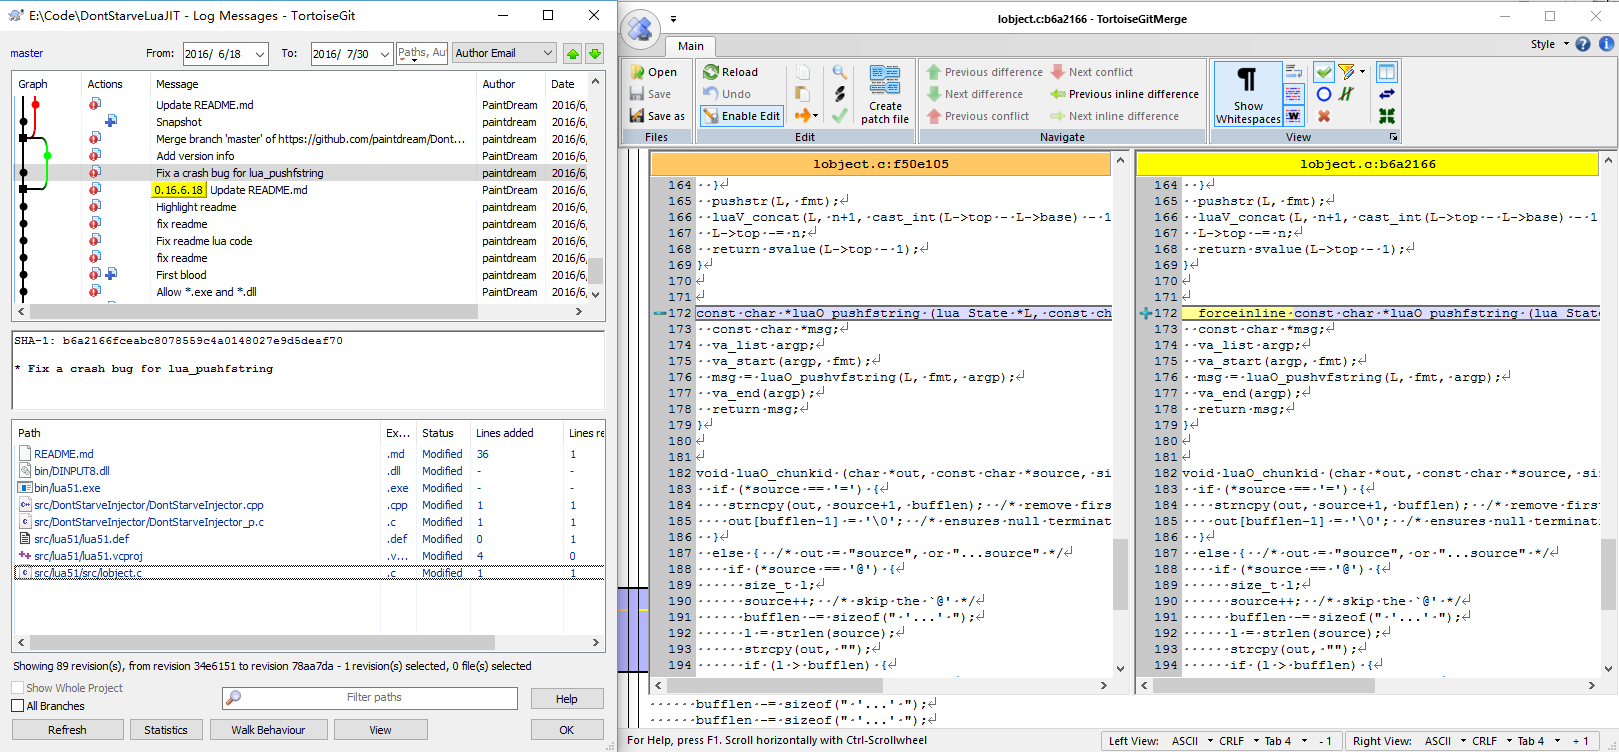Jump to Previous inline difference
Image resolution: width=1619 pixels, height=752 pixels.
click(x=1124, y=94)
